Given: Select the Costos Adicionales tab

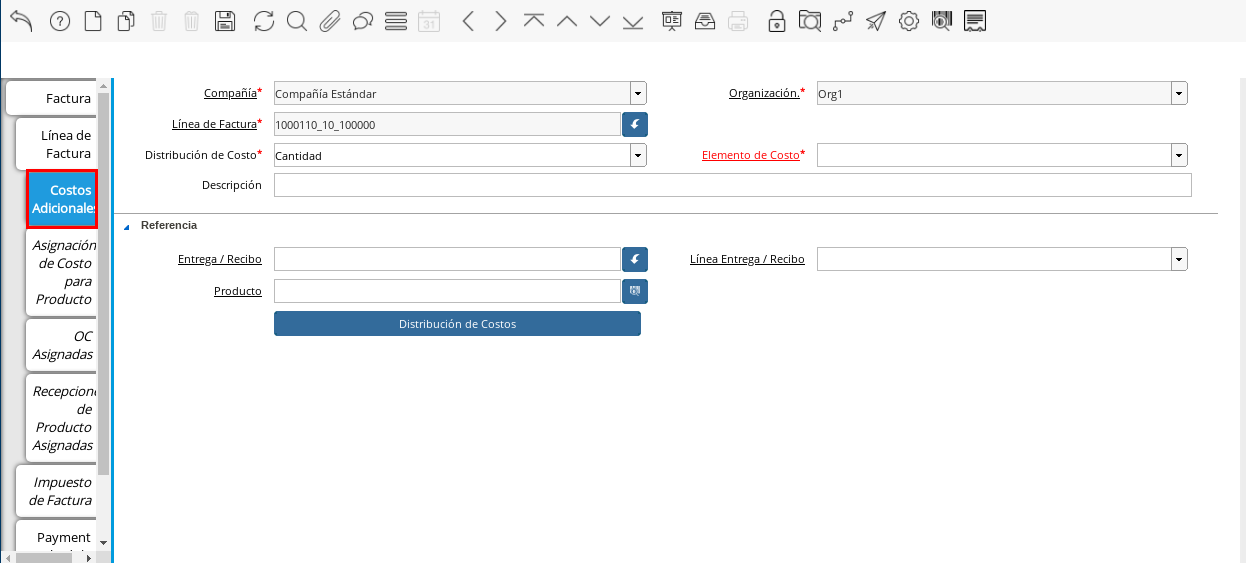Looking at the screenshot, I should [x=62, y=199].
